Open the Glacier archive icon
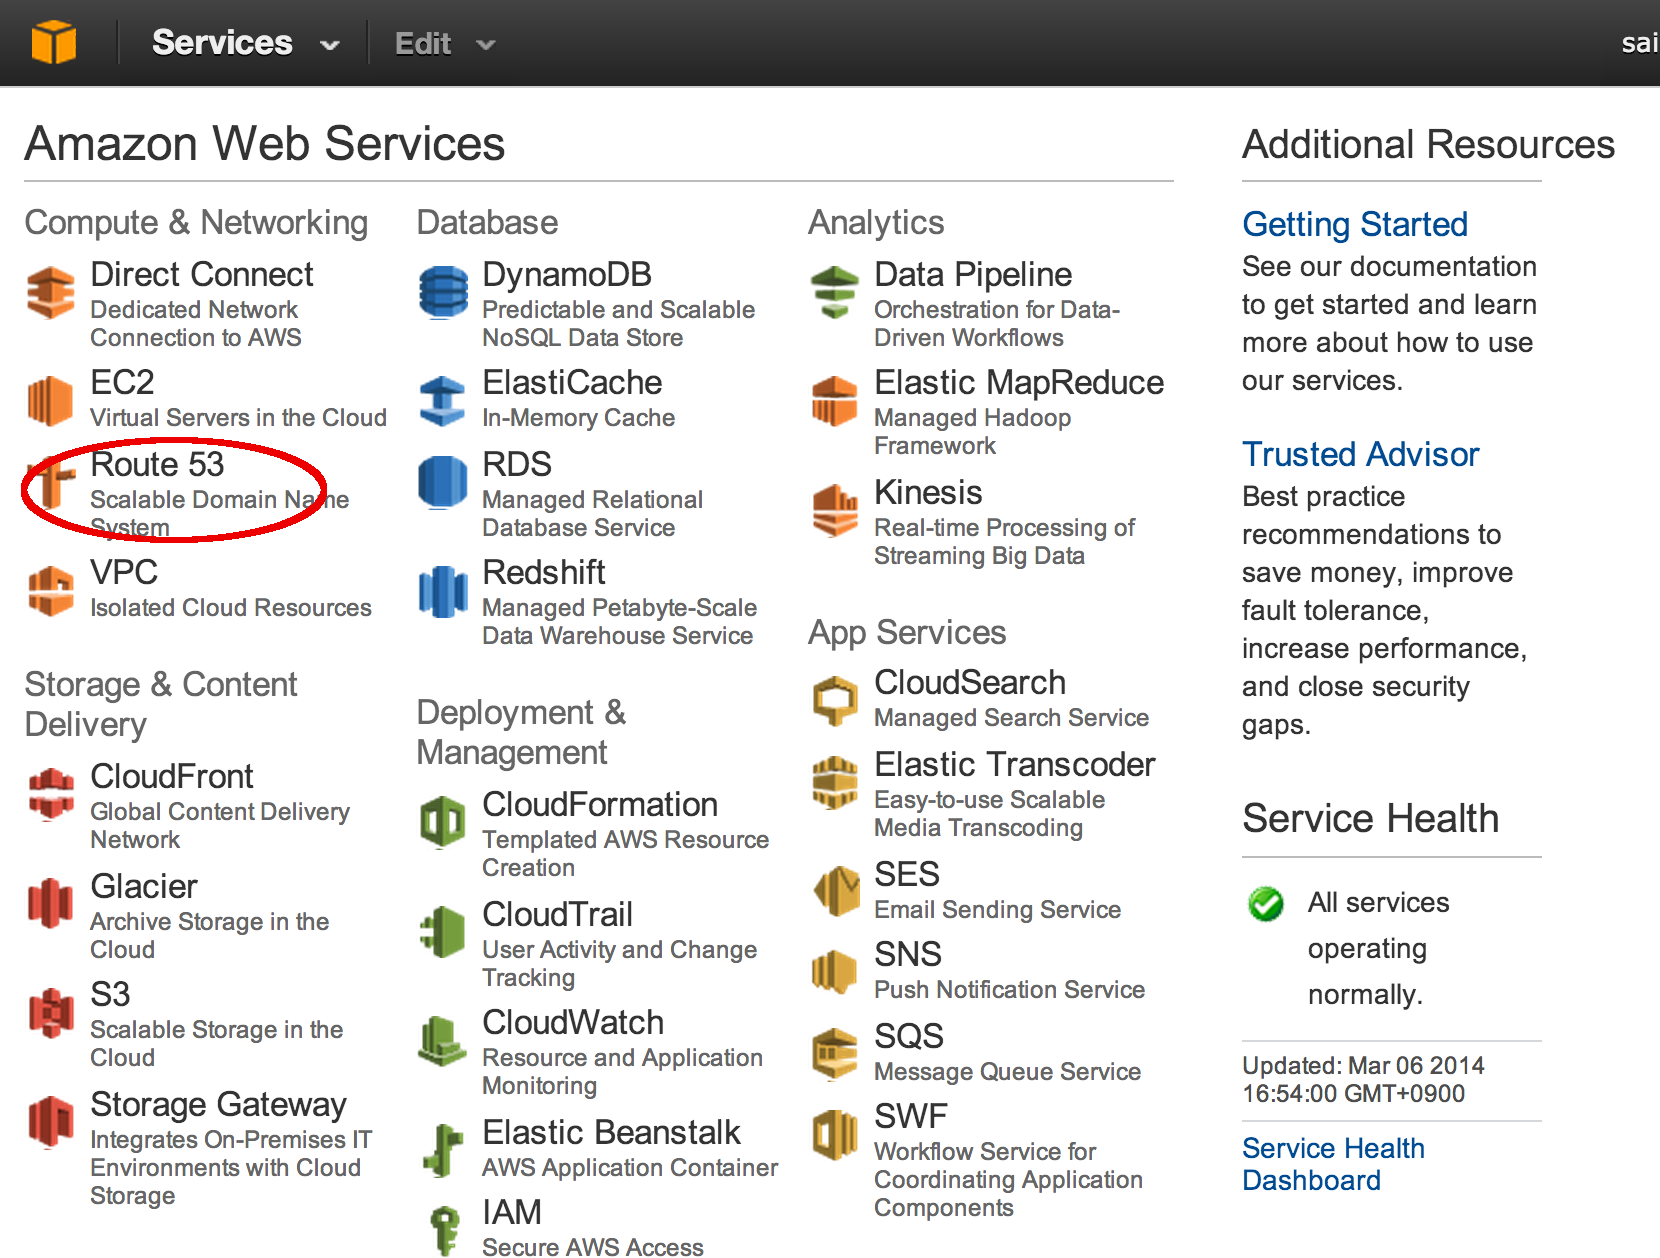The height and width of the screenshot is (1258, 1660). (x=50, y=902)
